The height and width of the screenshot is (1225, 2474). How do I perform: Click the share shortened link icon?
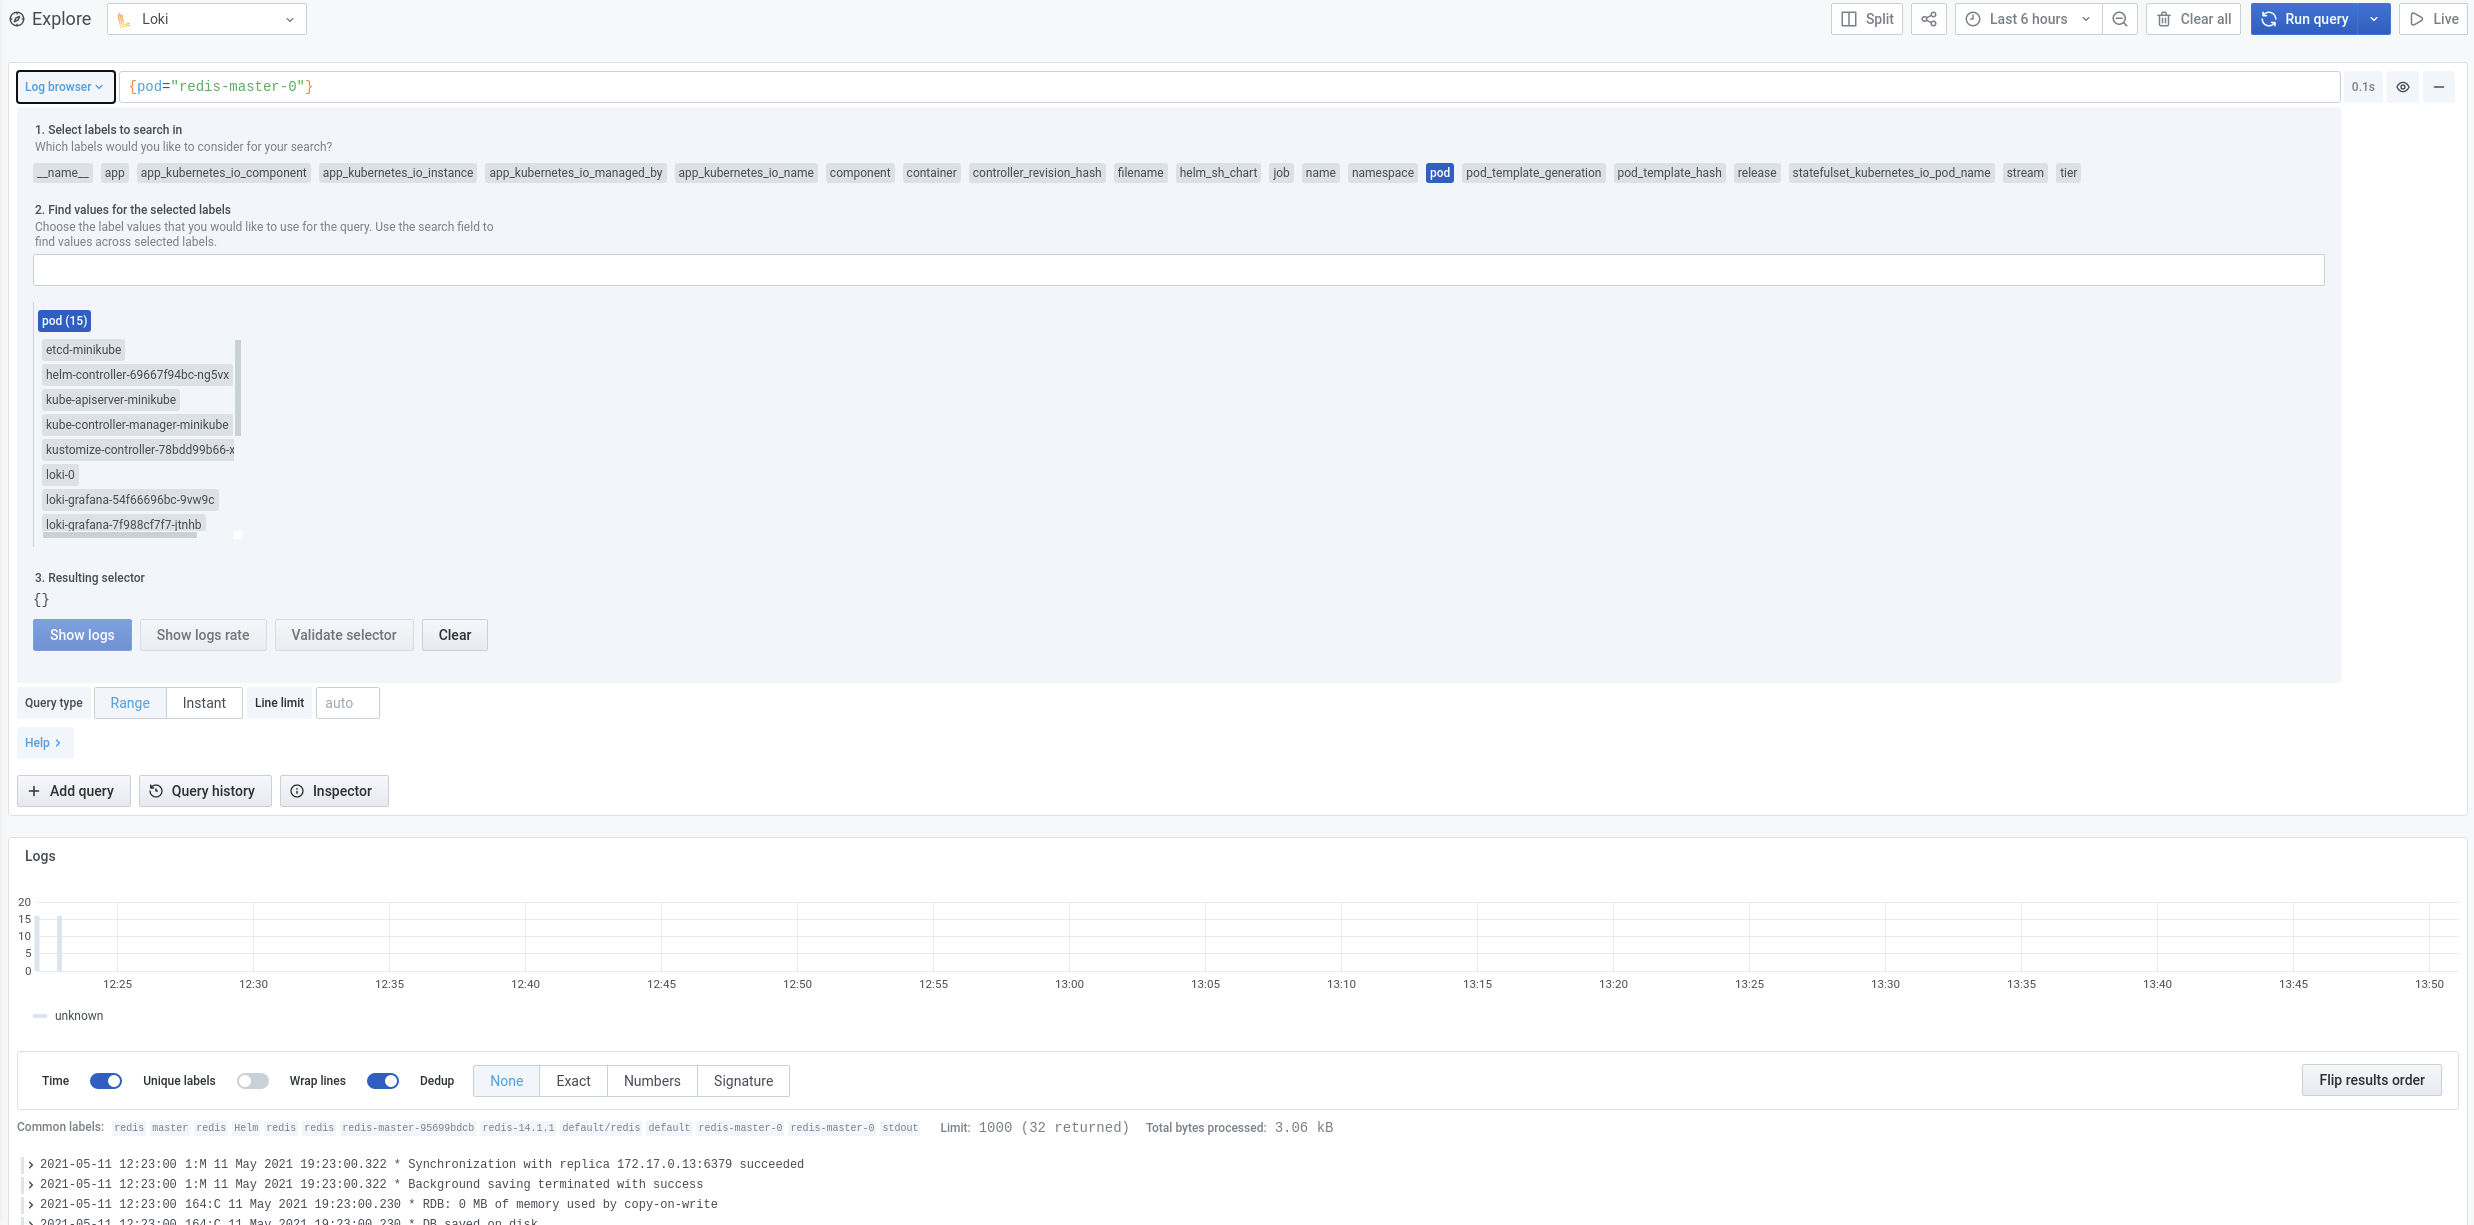pos(1928,18)
